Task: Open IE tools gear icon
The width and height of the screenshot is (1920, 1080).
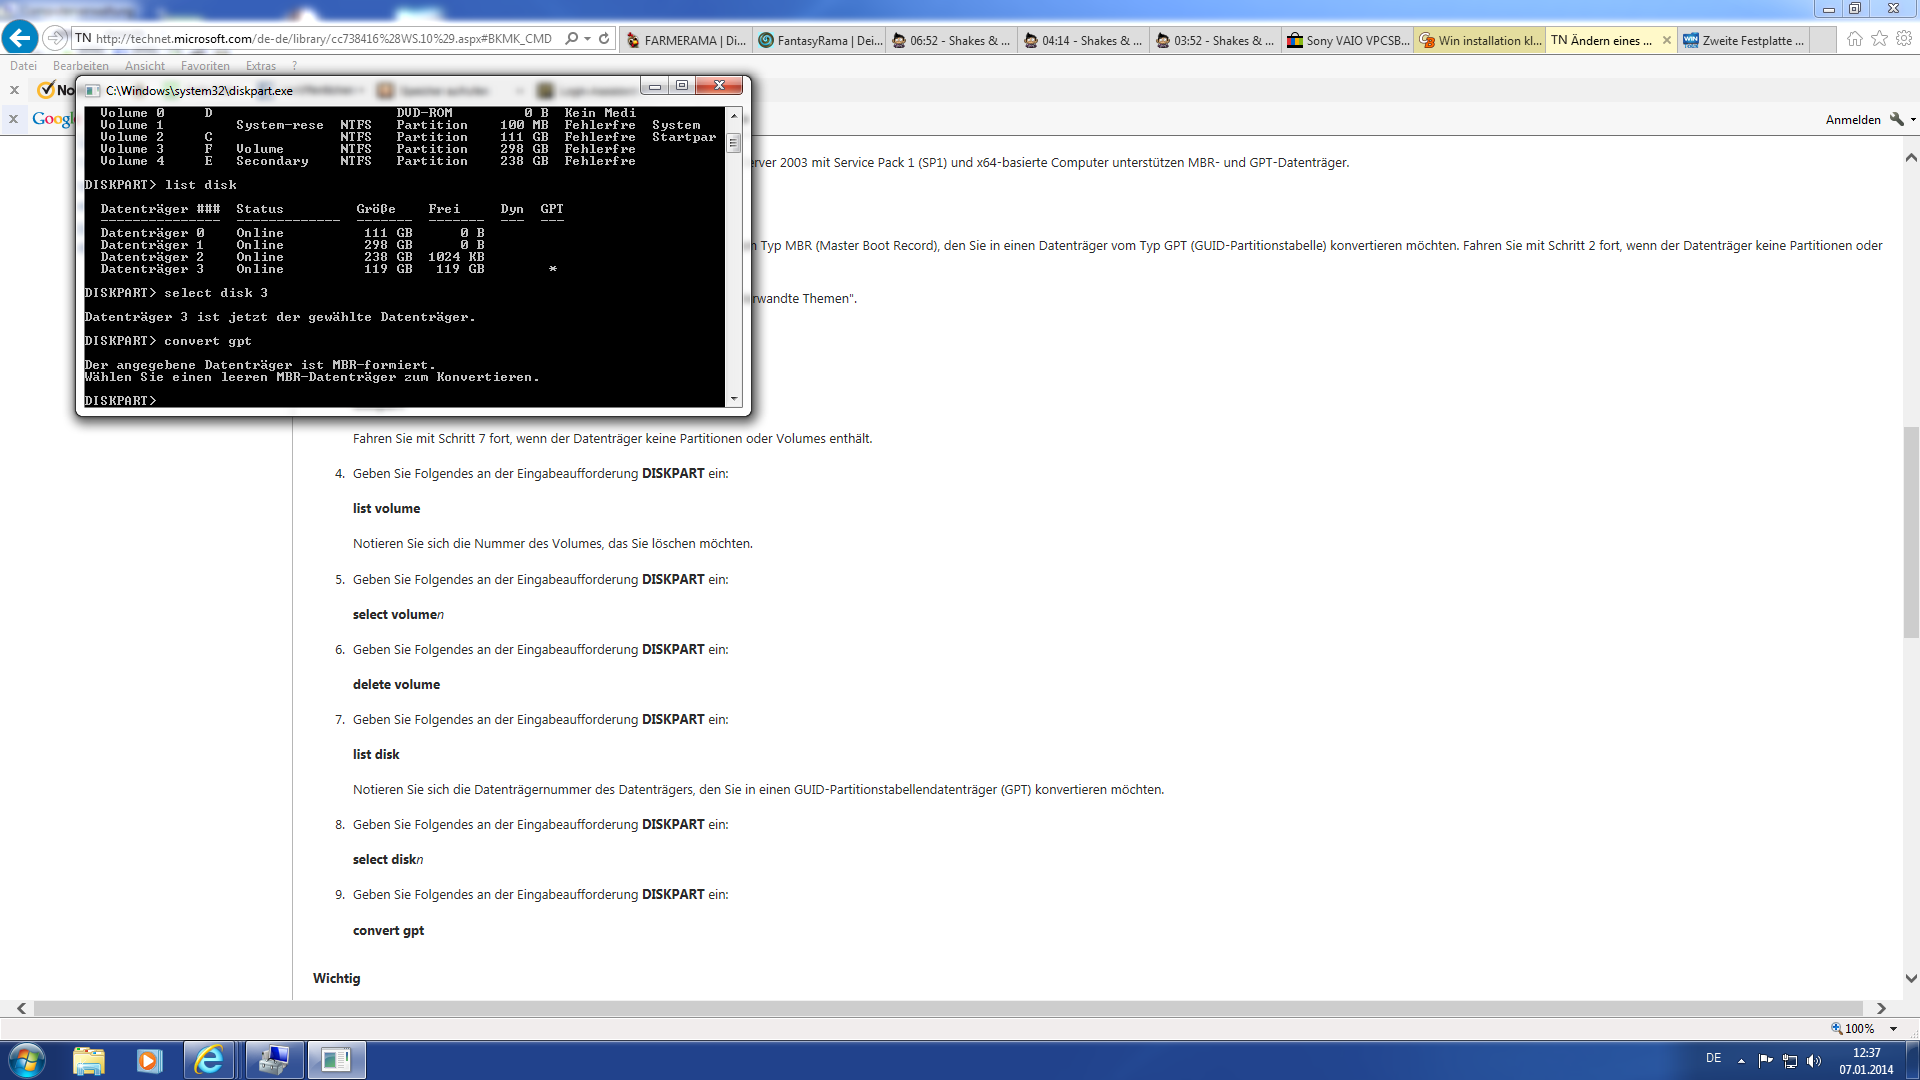Action: point(1904,39)
